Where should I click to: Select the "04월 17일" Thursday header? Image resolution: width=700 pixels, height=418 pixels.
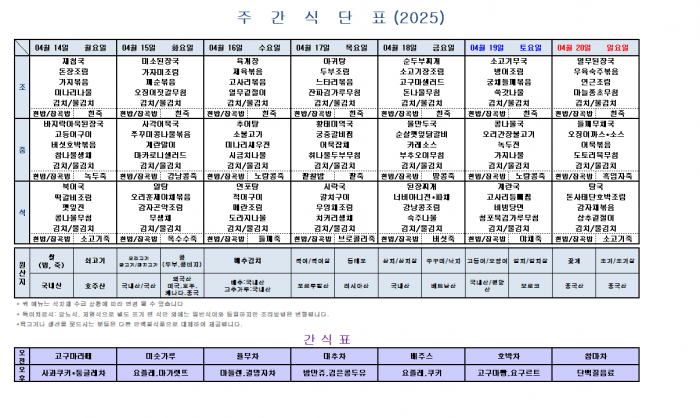(334, 47)
